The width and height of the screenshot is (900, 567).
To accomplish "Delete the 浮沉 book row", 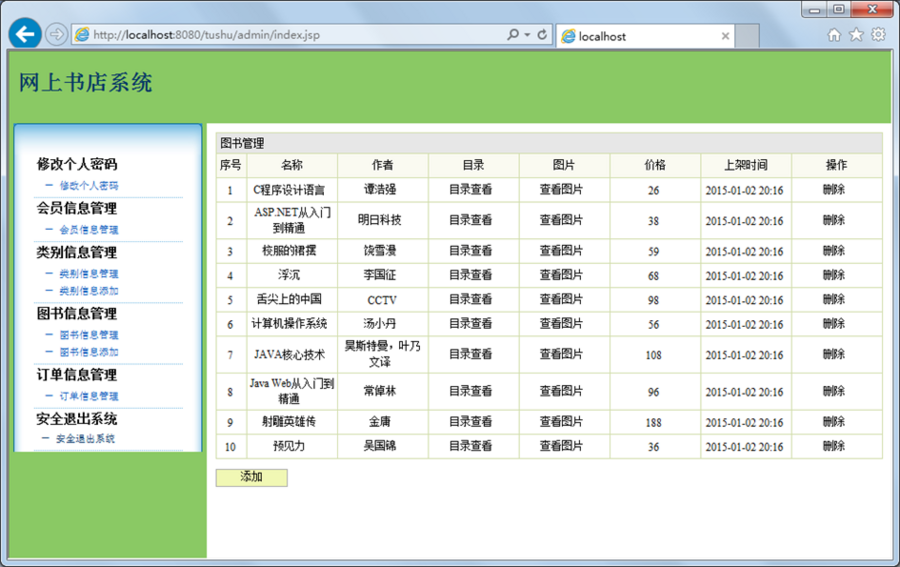I will 834,275.
